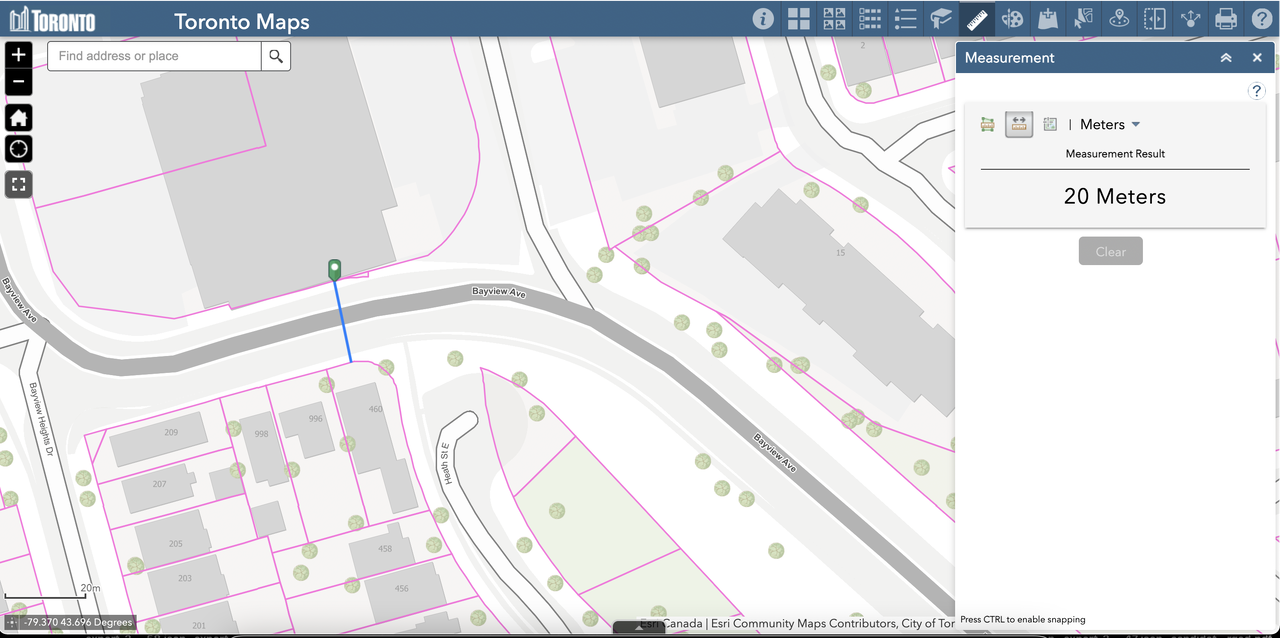Collapse the Measurement panel

pyautogui.click(x=1225, y=58)
